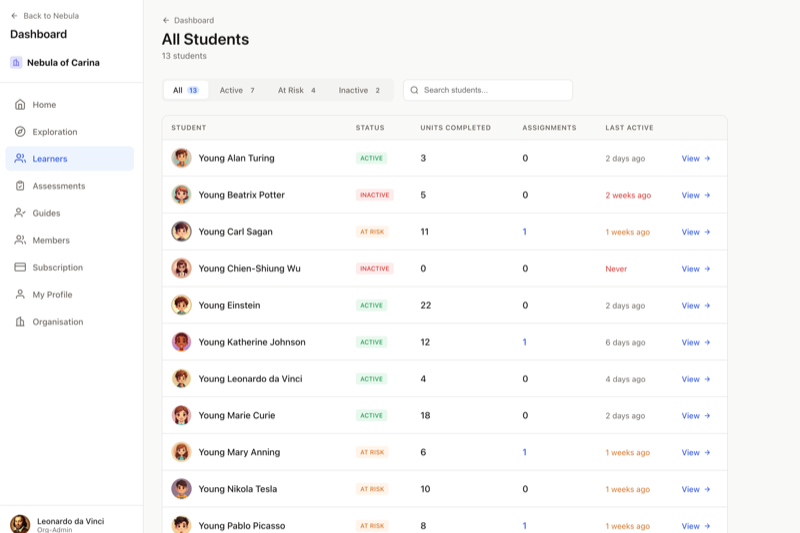View Young Alan Turing's details
The width and height of the screenshot is (800, 533).
tap(696, 159)
